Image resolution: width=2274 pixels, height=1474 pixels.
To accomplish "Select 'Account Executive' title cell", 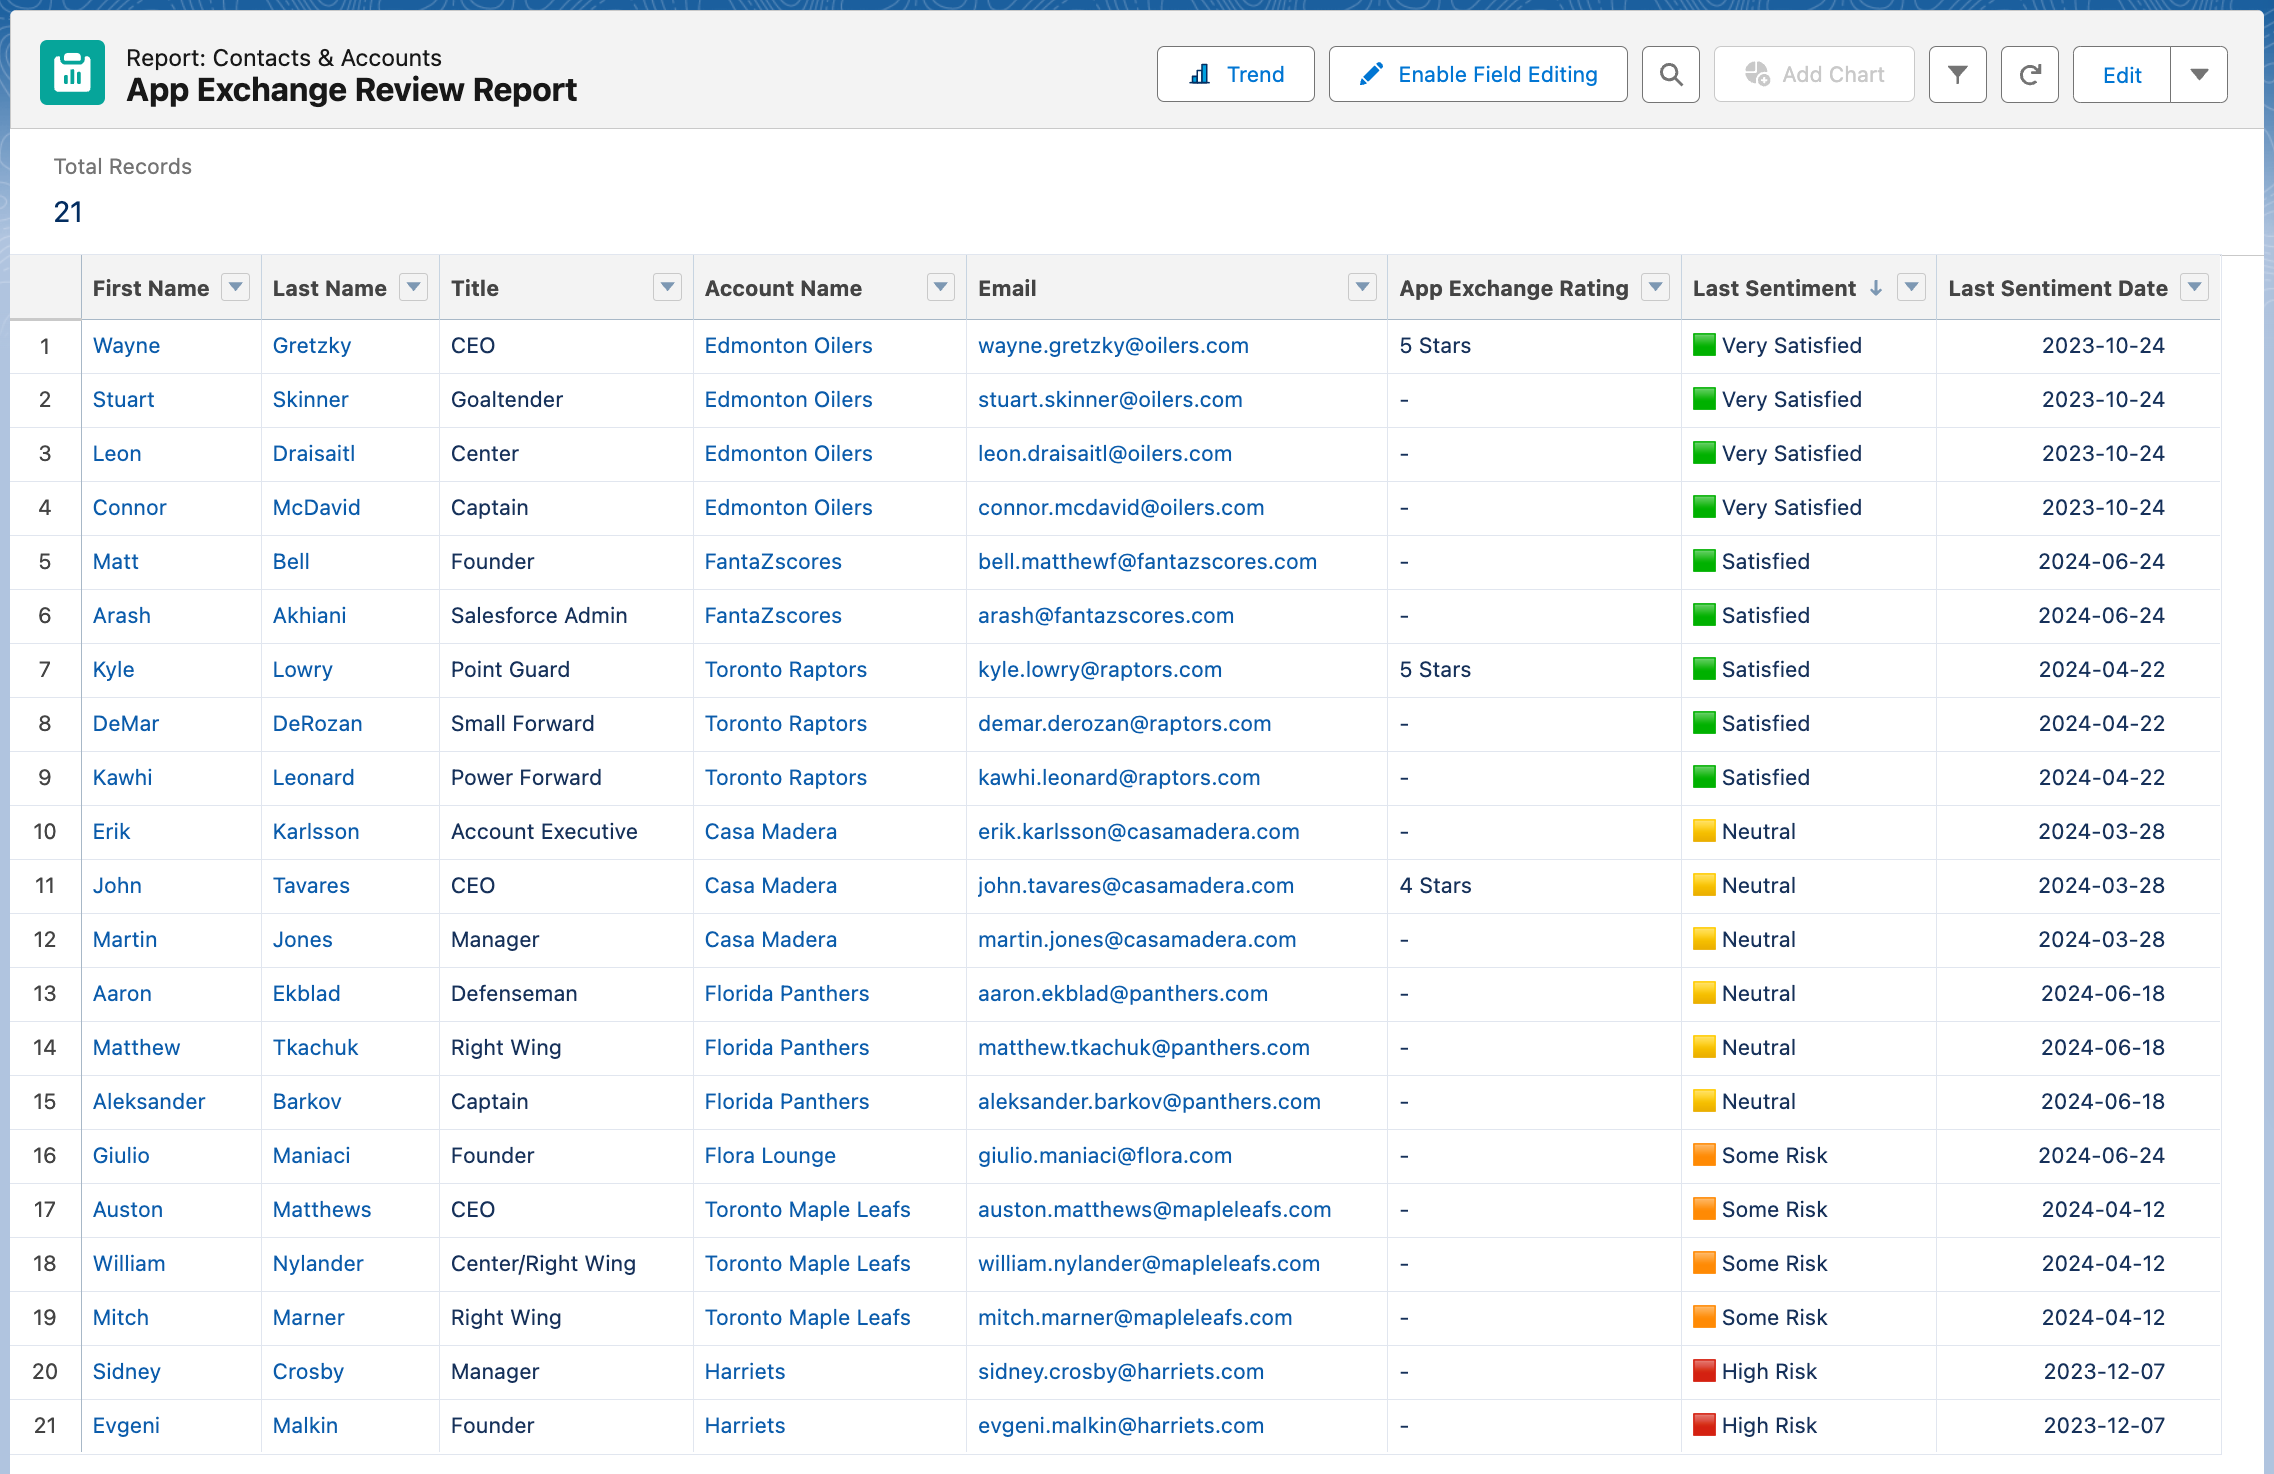I will coord(544,831).
